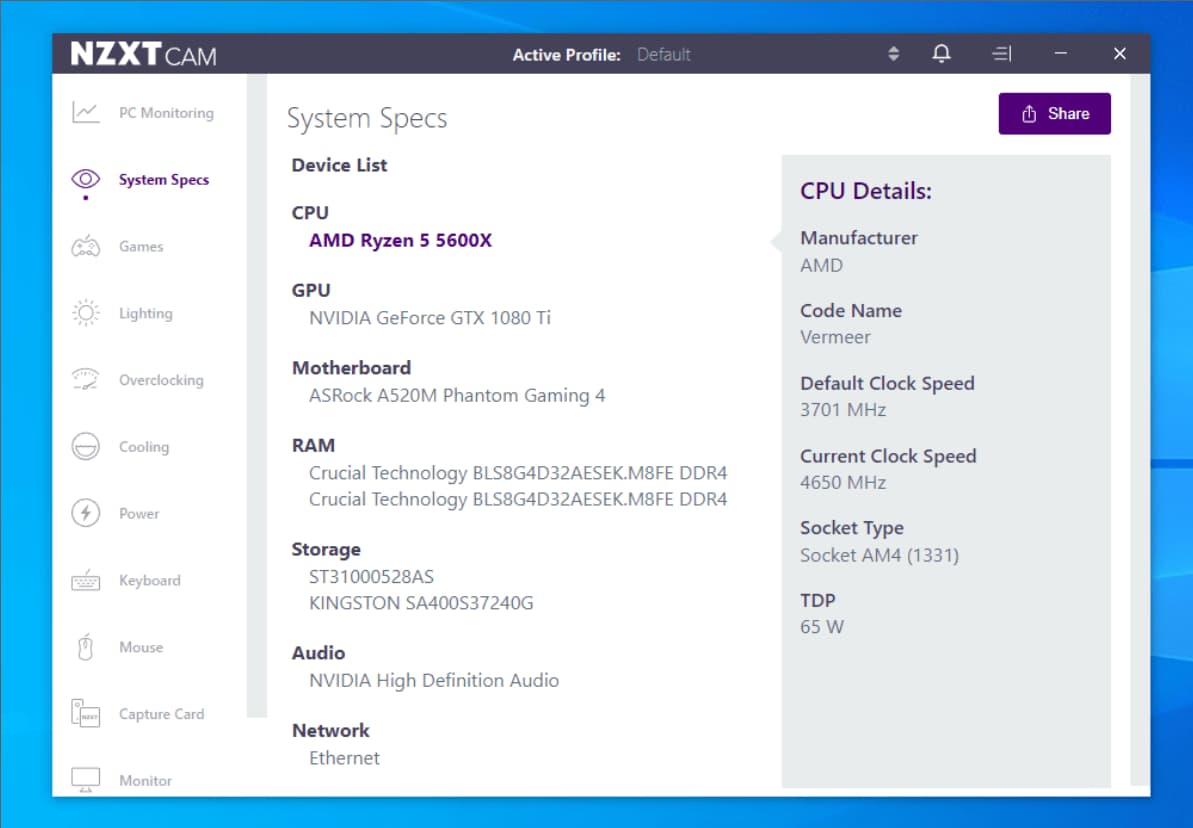Open Cooling section label

pyautogui.click(x=144, y=447)
